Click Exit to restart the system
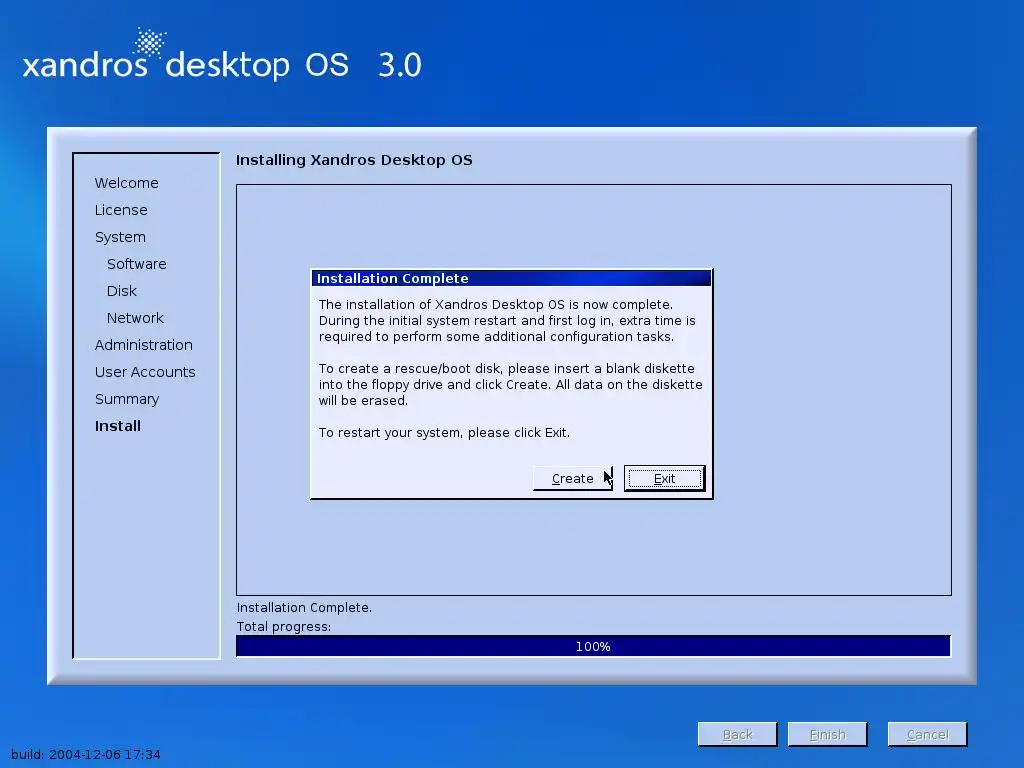This screenshot has height=768, width=1024. pos(664,478)
